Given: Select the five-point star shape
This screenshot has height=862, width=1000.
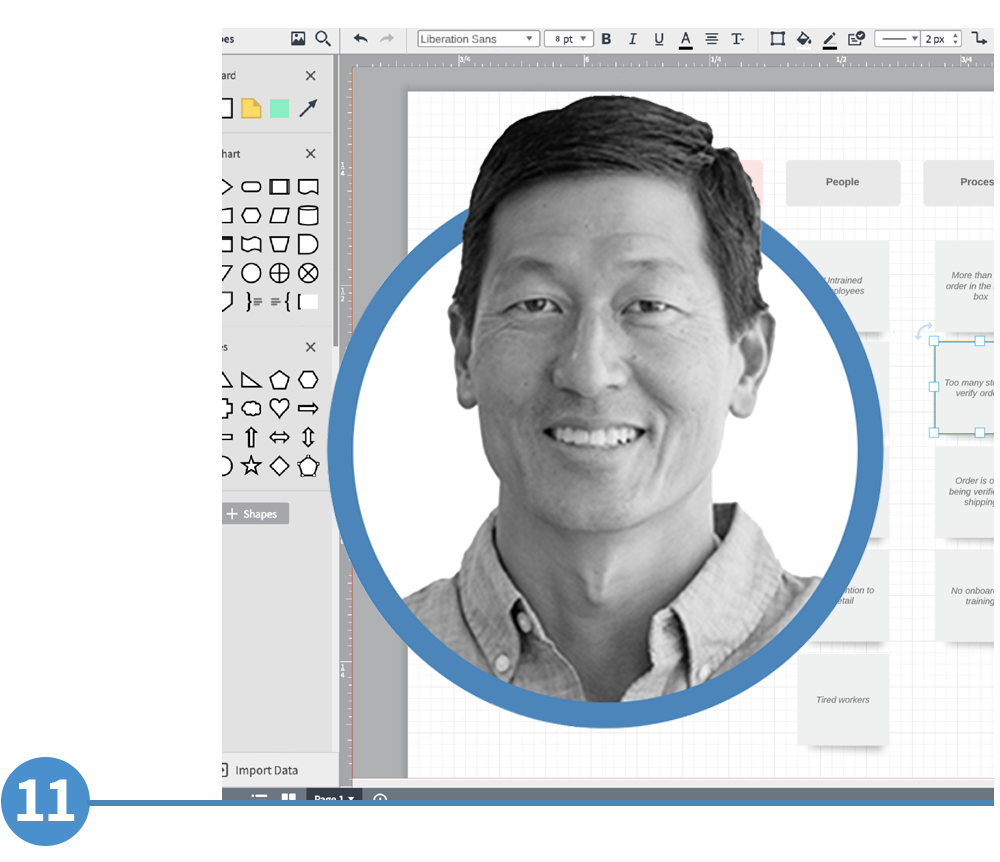Looking at the screenshot, I should pyautogui.click(x=251, y=465).
